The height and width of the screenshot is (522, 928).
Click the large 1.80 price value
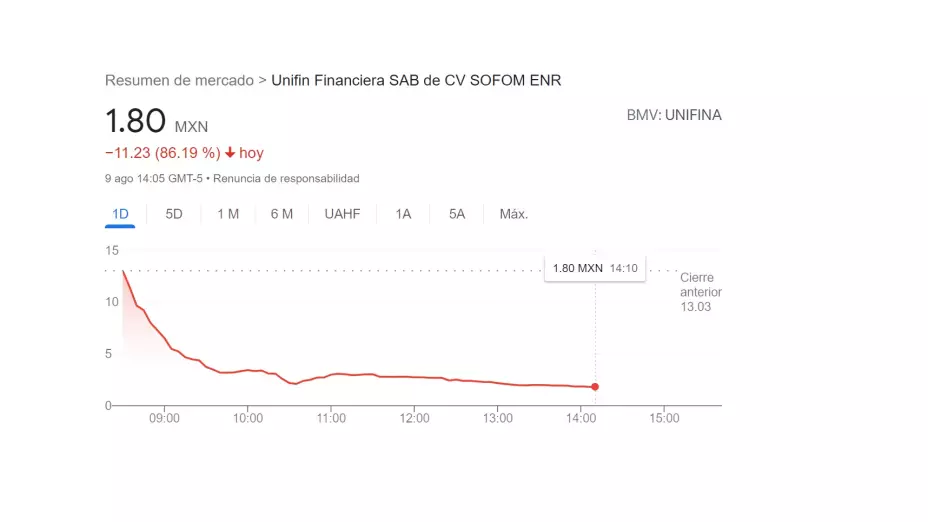tap(136, 121)
